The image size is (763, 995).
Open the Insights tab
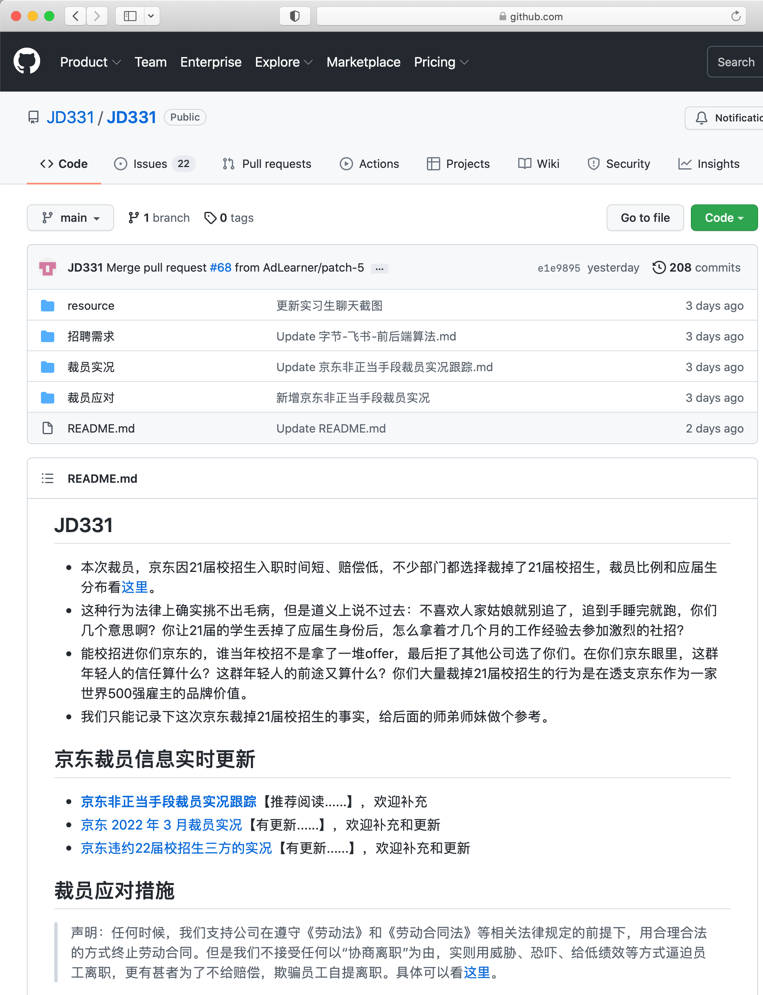(708, 164)
